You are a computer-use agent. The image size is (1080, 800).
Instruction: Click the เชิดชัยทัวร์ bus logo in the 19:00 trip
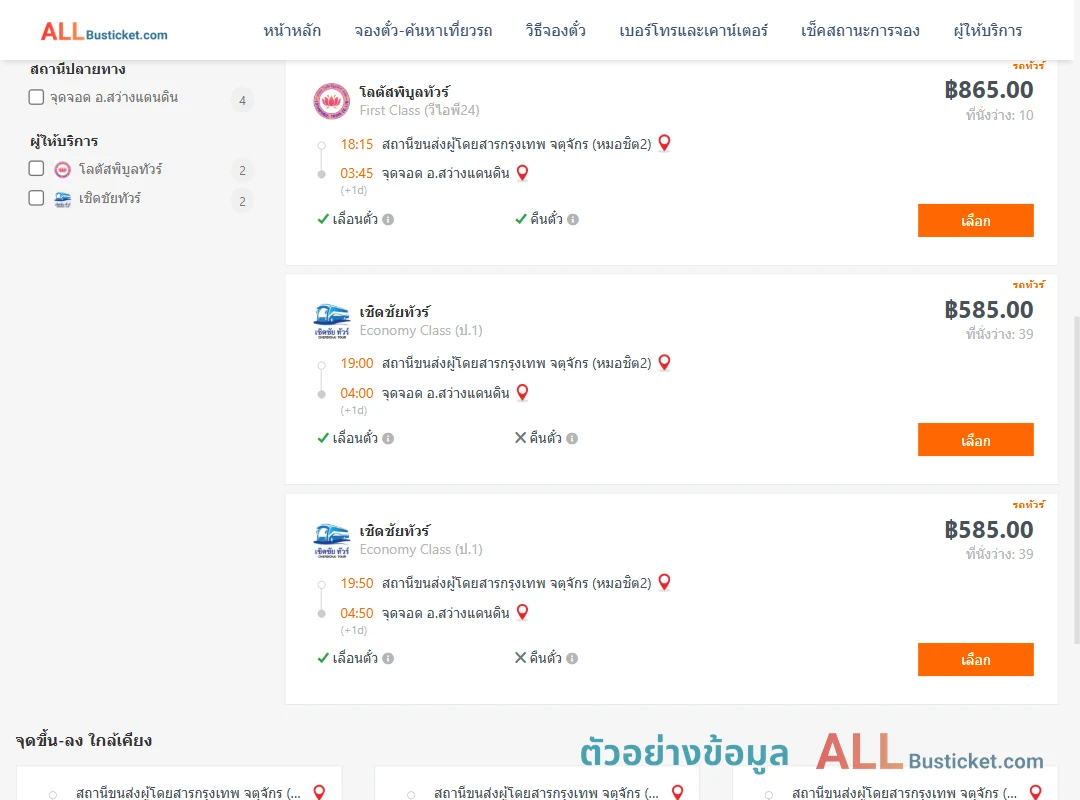click(x=331, y=321)
